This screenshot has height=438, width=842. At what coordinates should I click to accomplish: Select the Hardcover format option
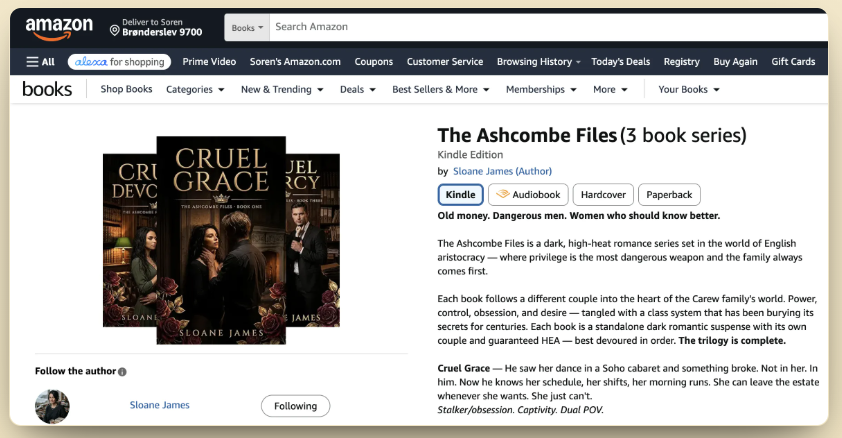[603, 194]
